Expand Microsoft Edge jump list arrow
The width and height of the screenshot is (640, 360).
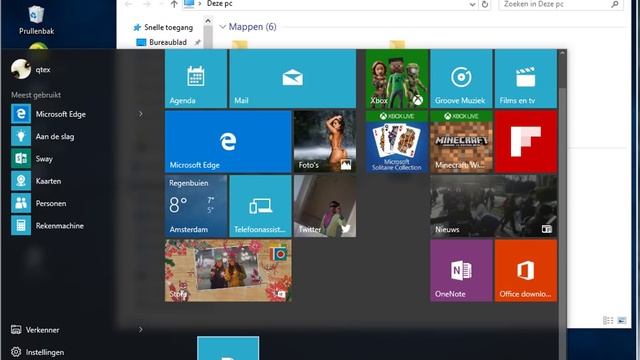(x=141, y=114)
